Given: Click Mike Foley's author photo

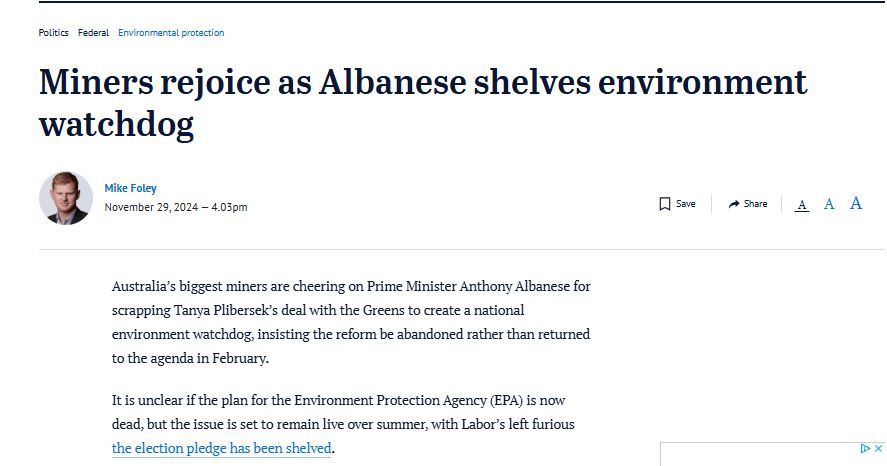Looking at the screenshot, I should click(x=66, y=198).
